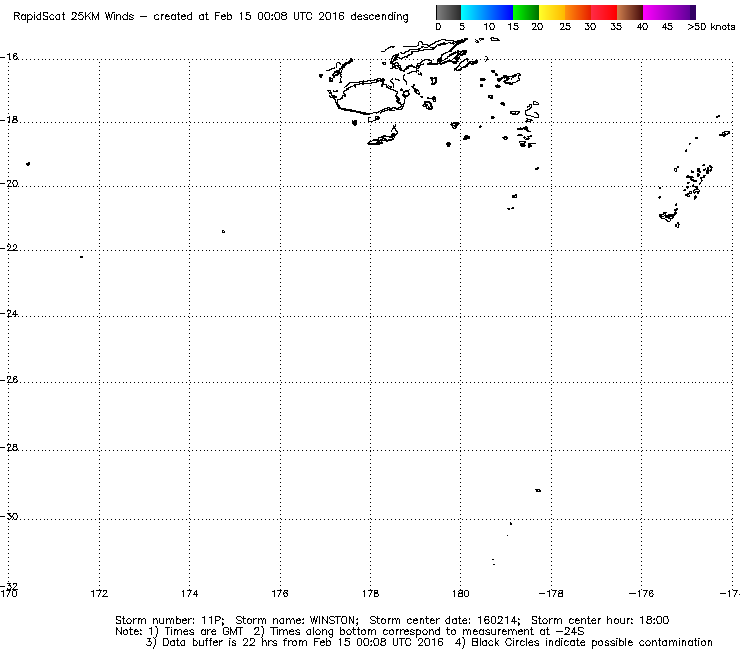Select the brown 35-40 knots color segment
Viewport: 740px width, 650px height.
pyautogui.click(x=630, y=12)
